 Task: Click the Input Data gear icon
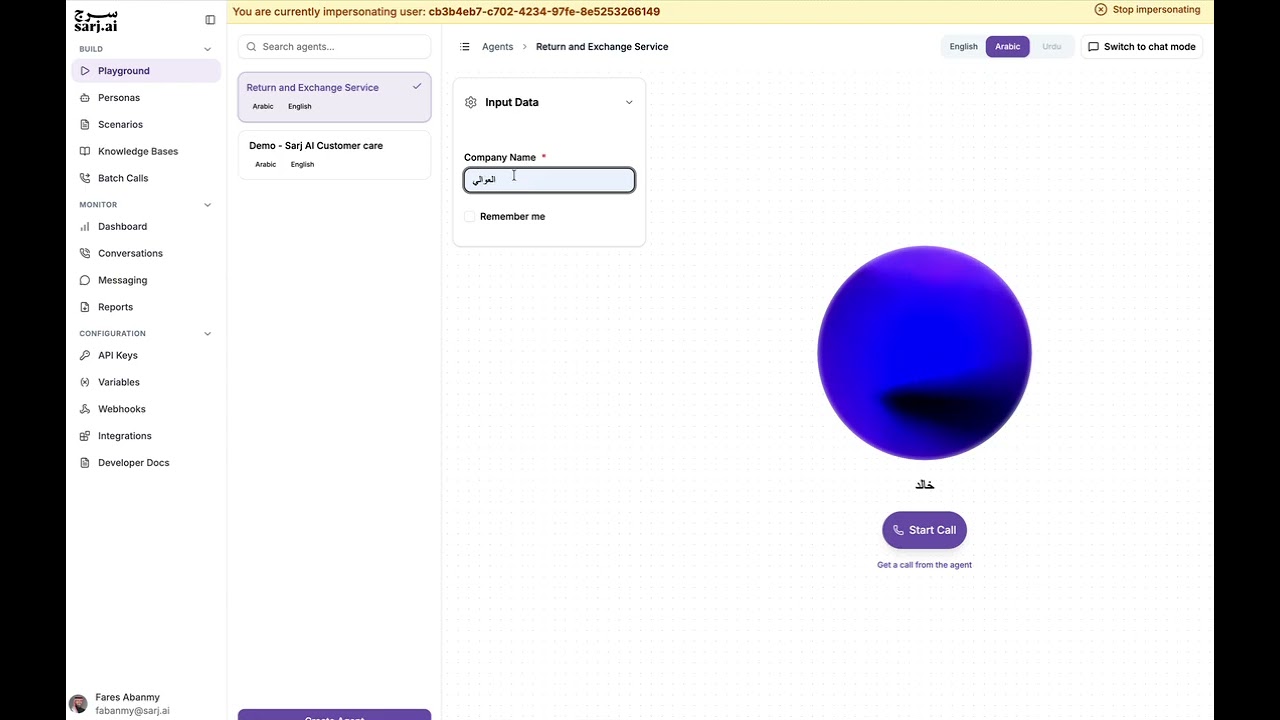(471, 102)
